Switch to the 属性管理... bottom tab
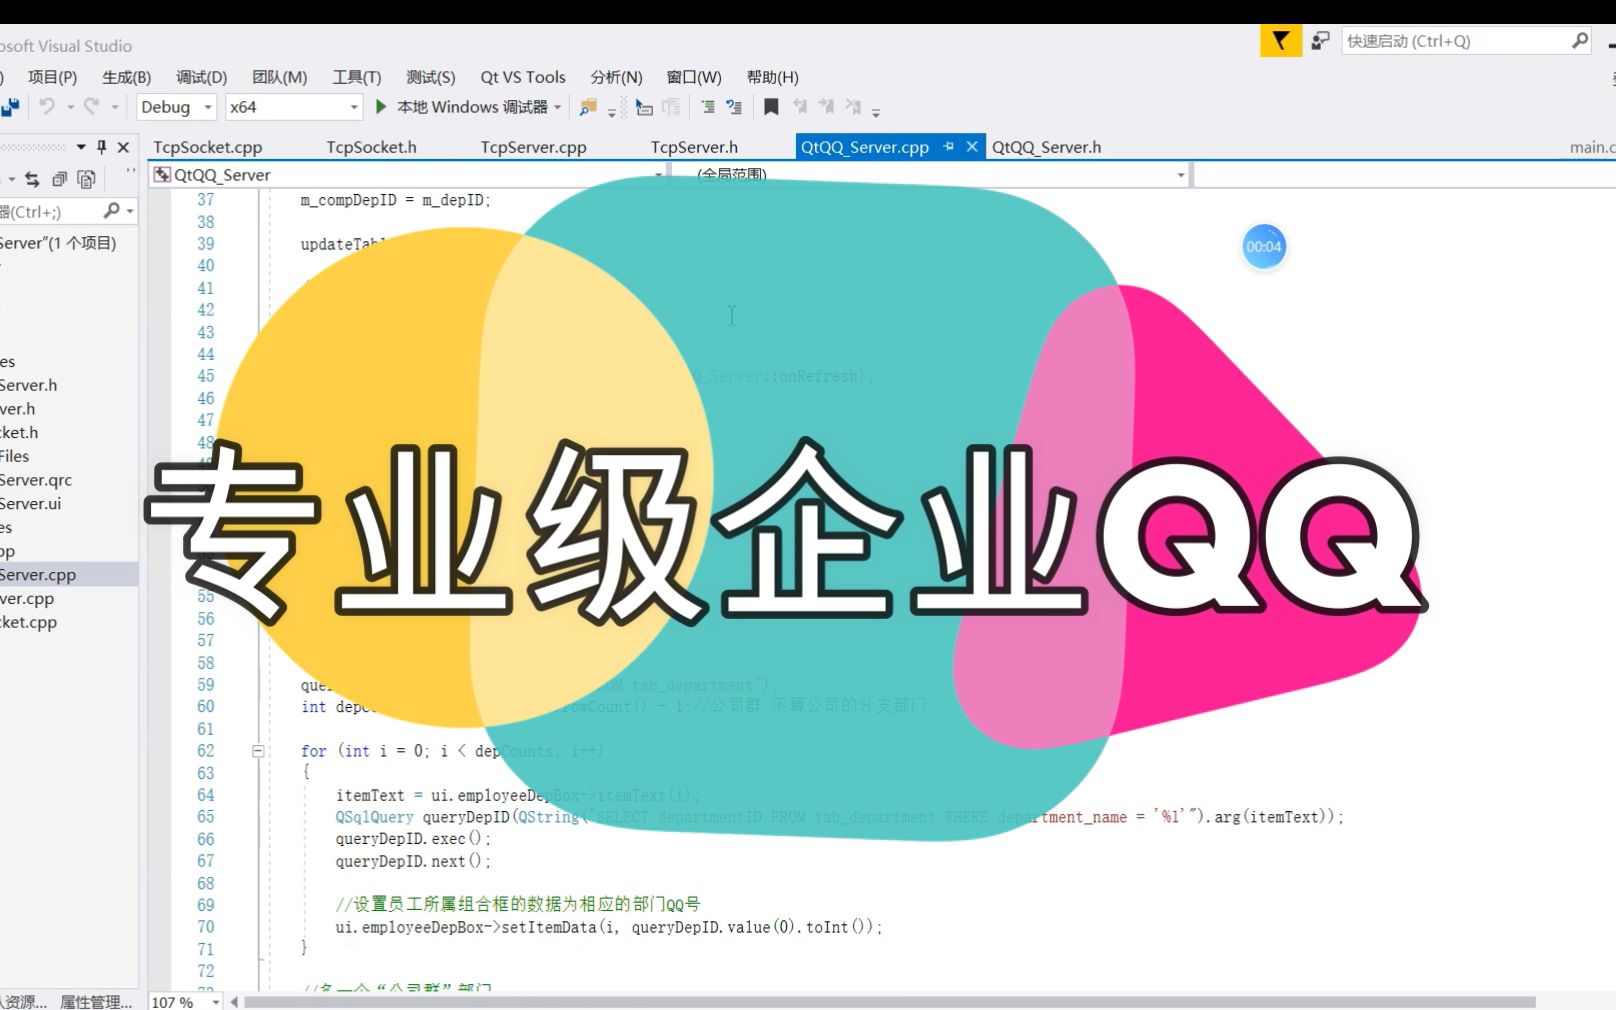1616x1010 pixels. pos(96,1002)
